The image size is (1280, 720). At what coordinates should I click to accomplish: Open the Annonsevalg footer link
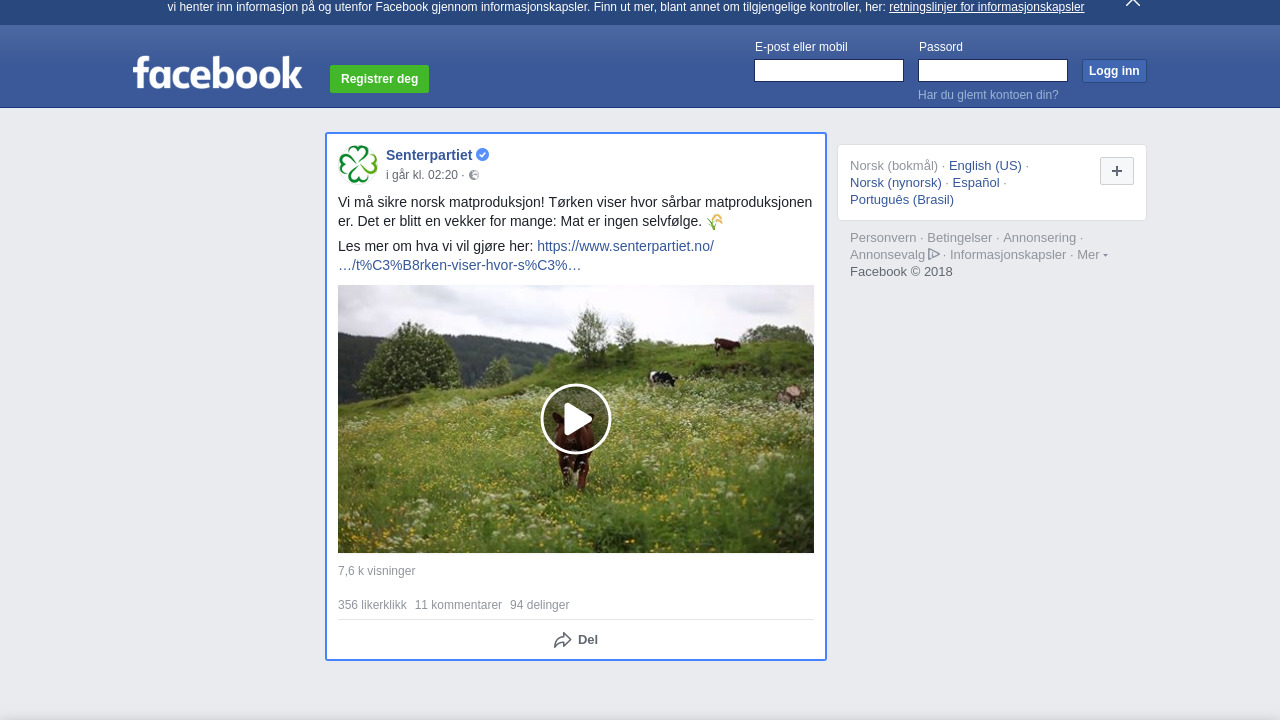tap(887, 255)
